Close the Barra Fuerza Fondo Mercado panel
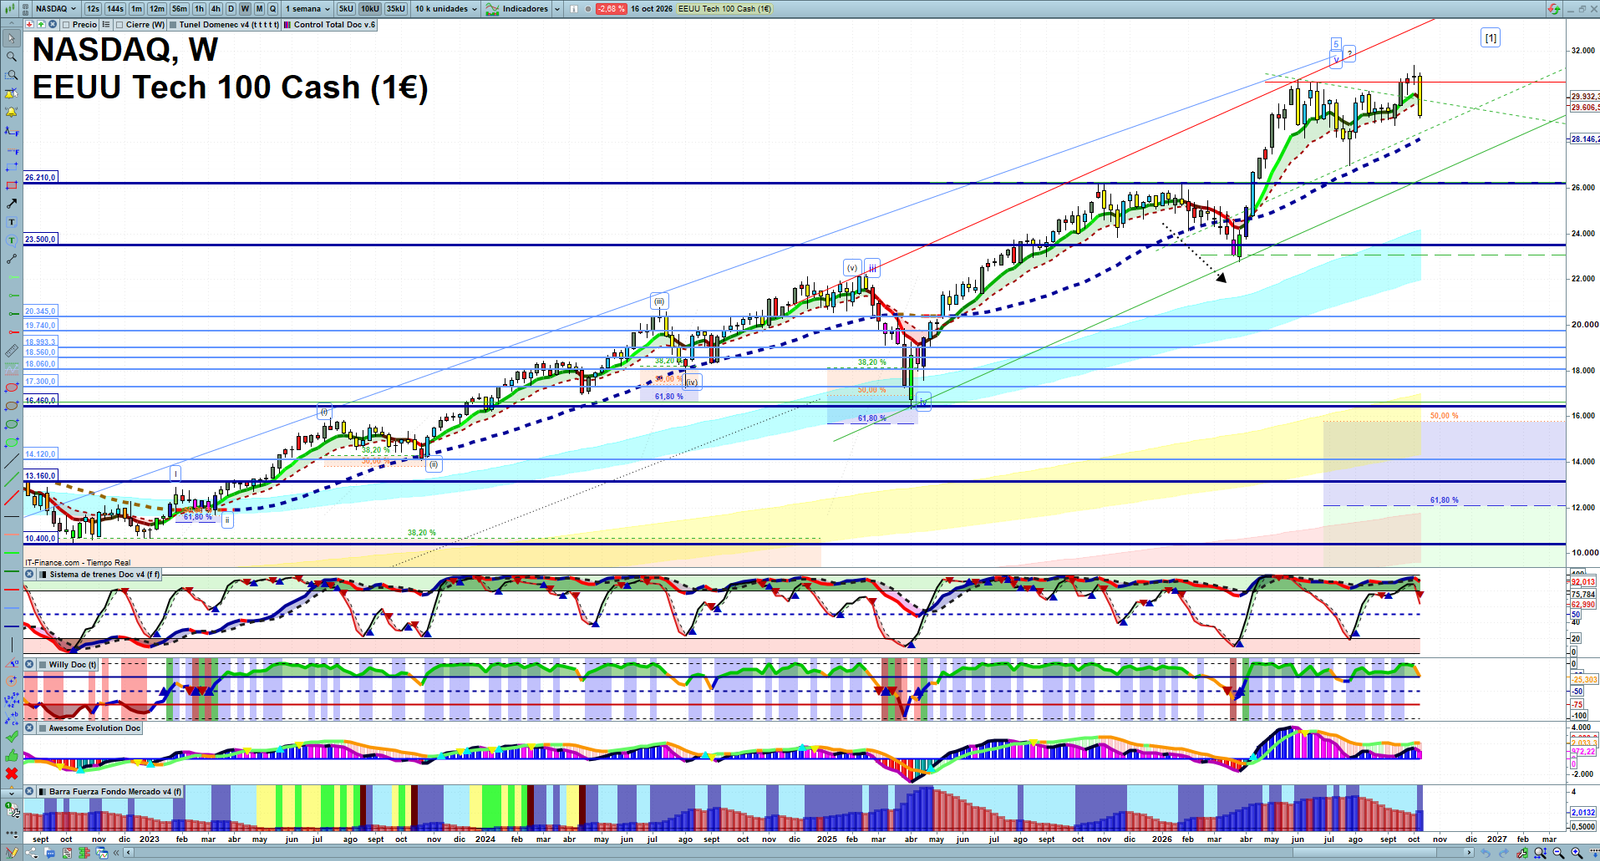The width and height of the screenshot is (1600, 861). coord(30,791)
